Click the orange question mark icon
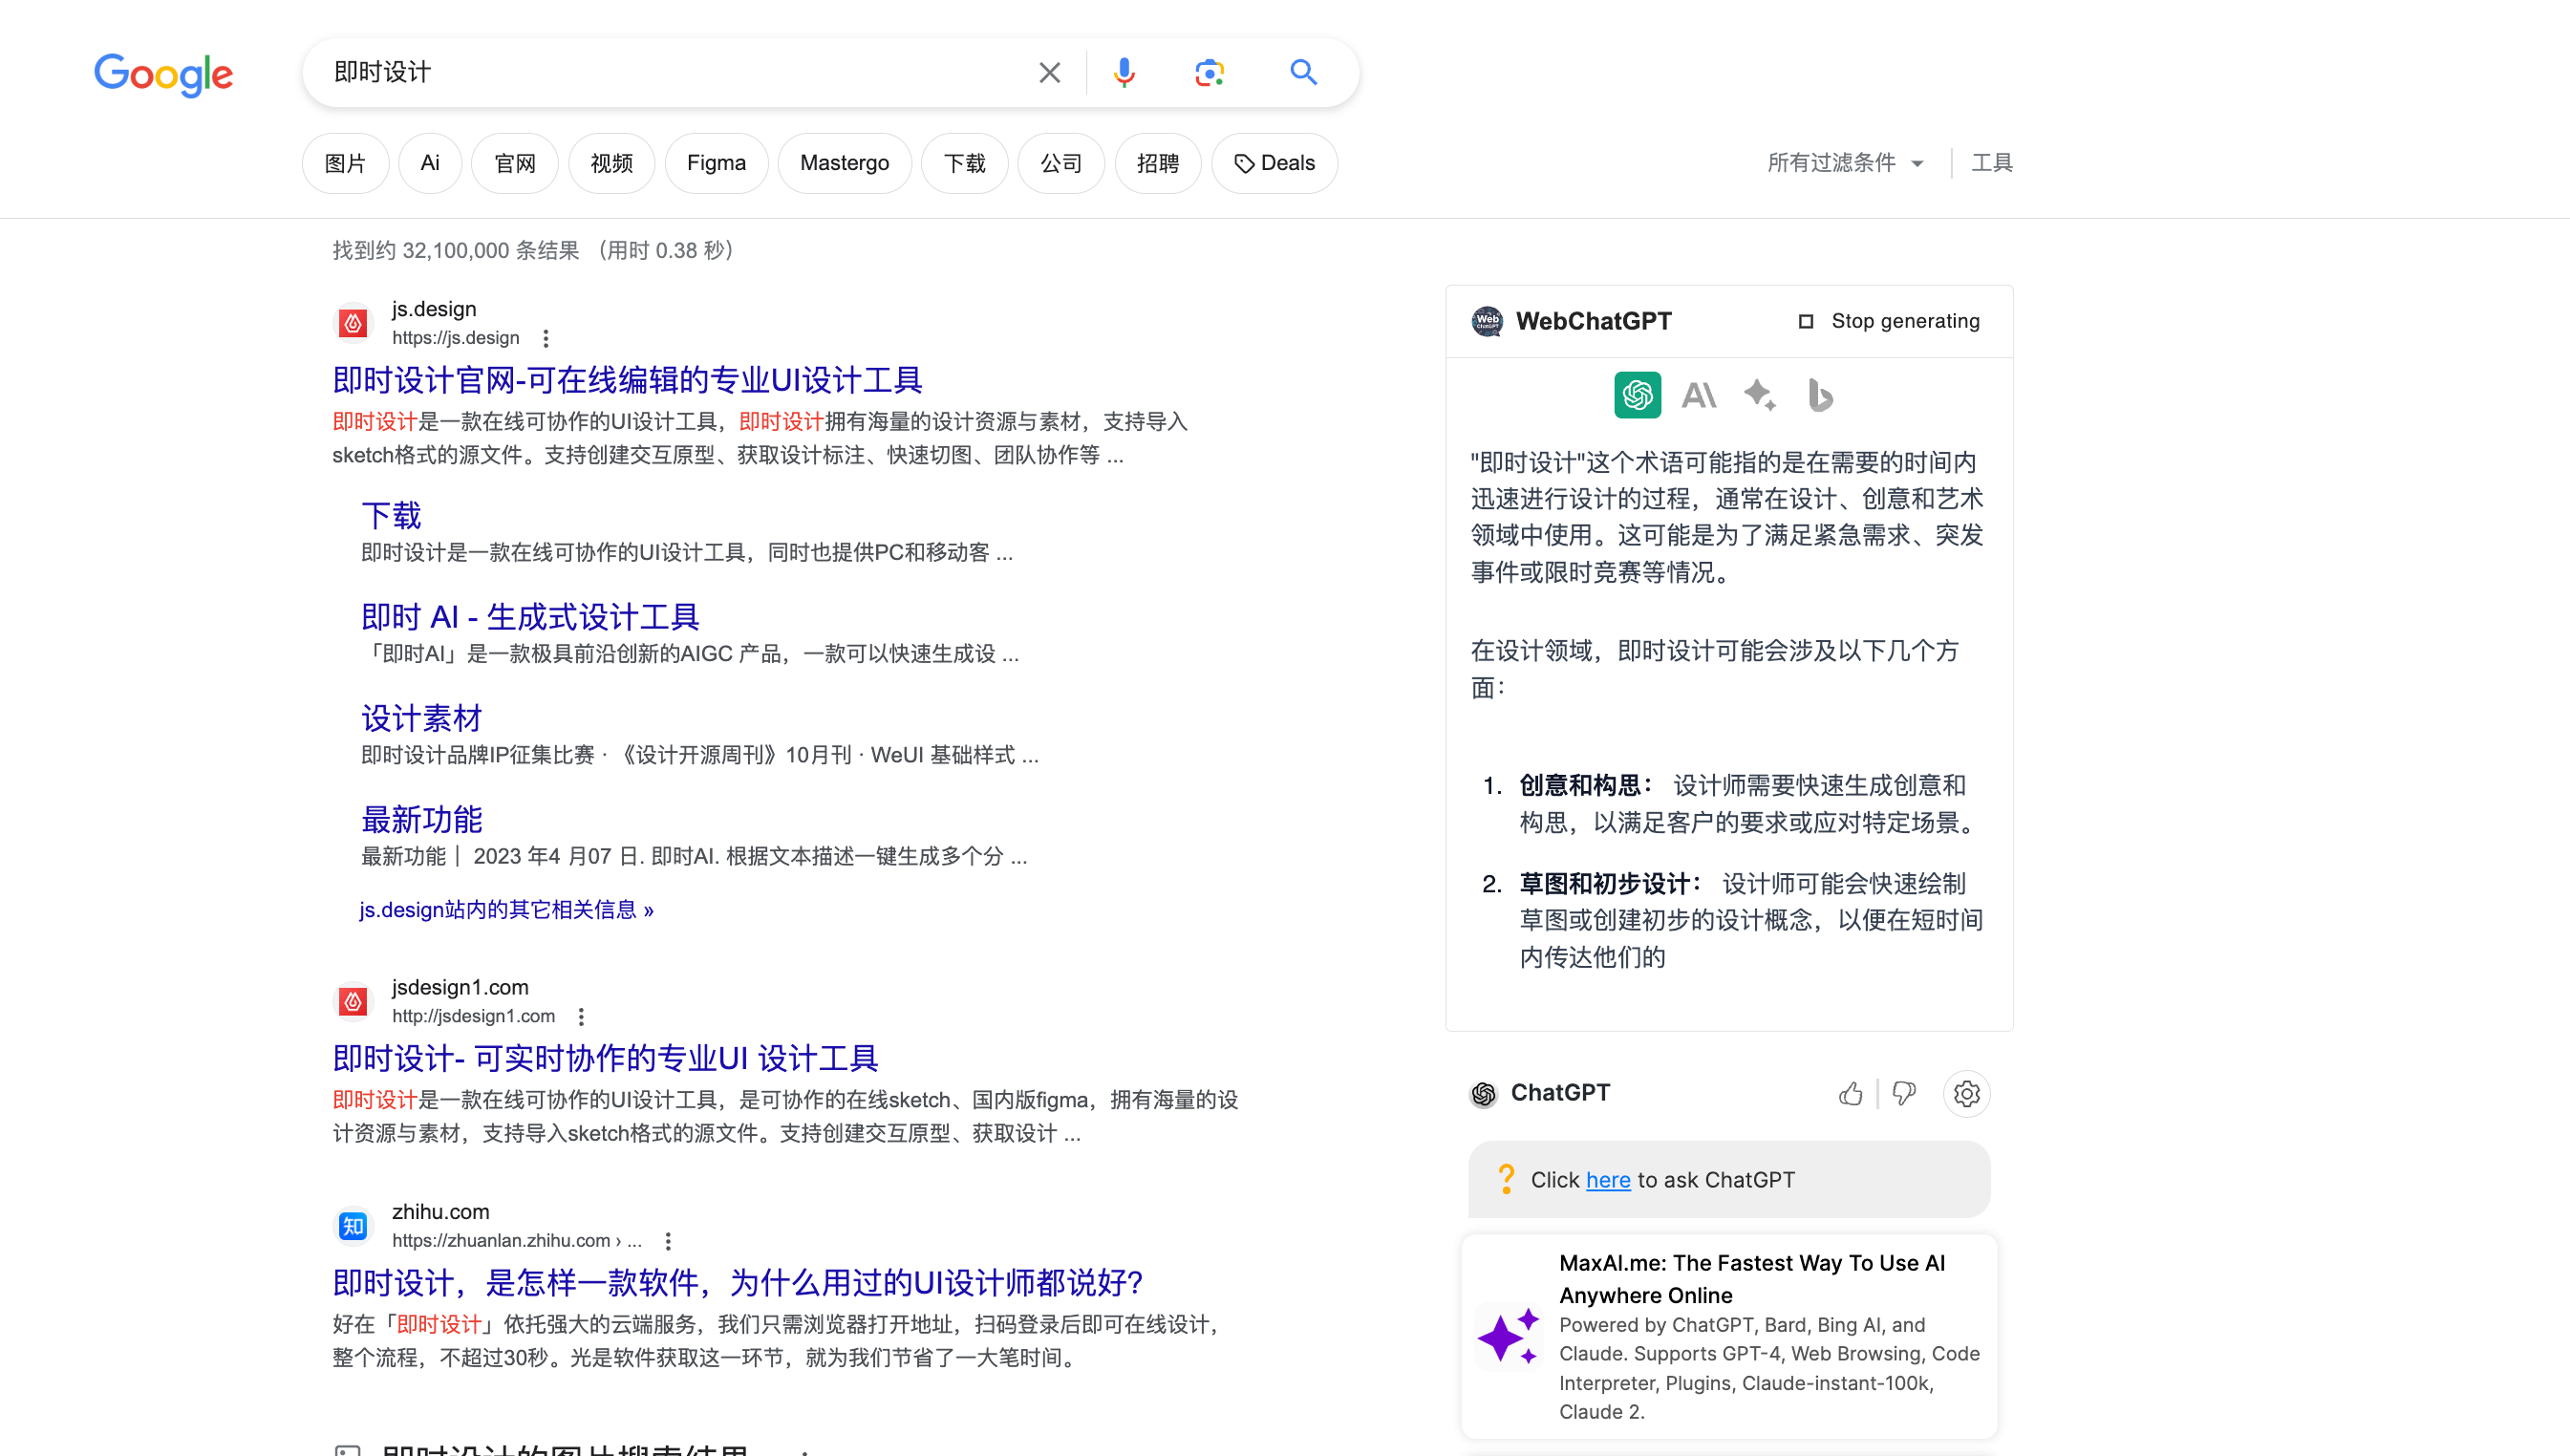Image resolution: width=2570 pixels, height=1456 pixels. coord(1506,1179)
